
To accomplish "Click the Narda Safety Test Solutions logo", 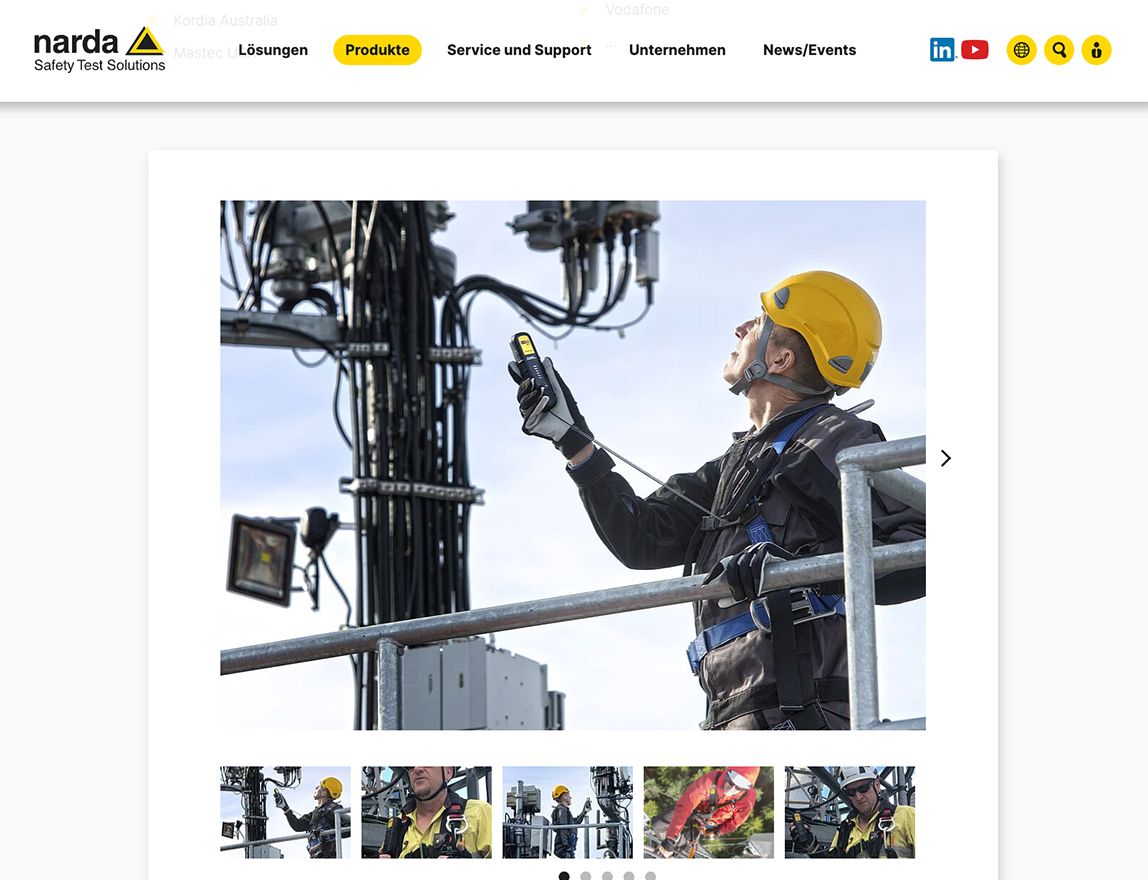I will click(x=99, y=49).
